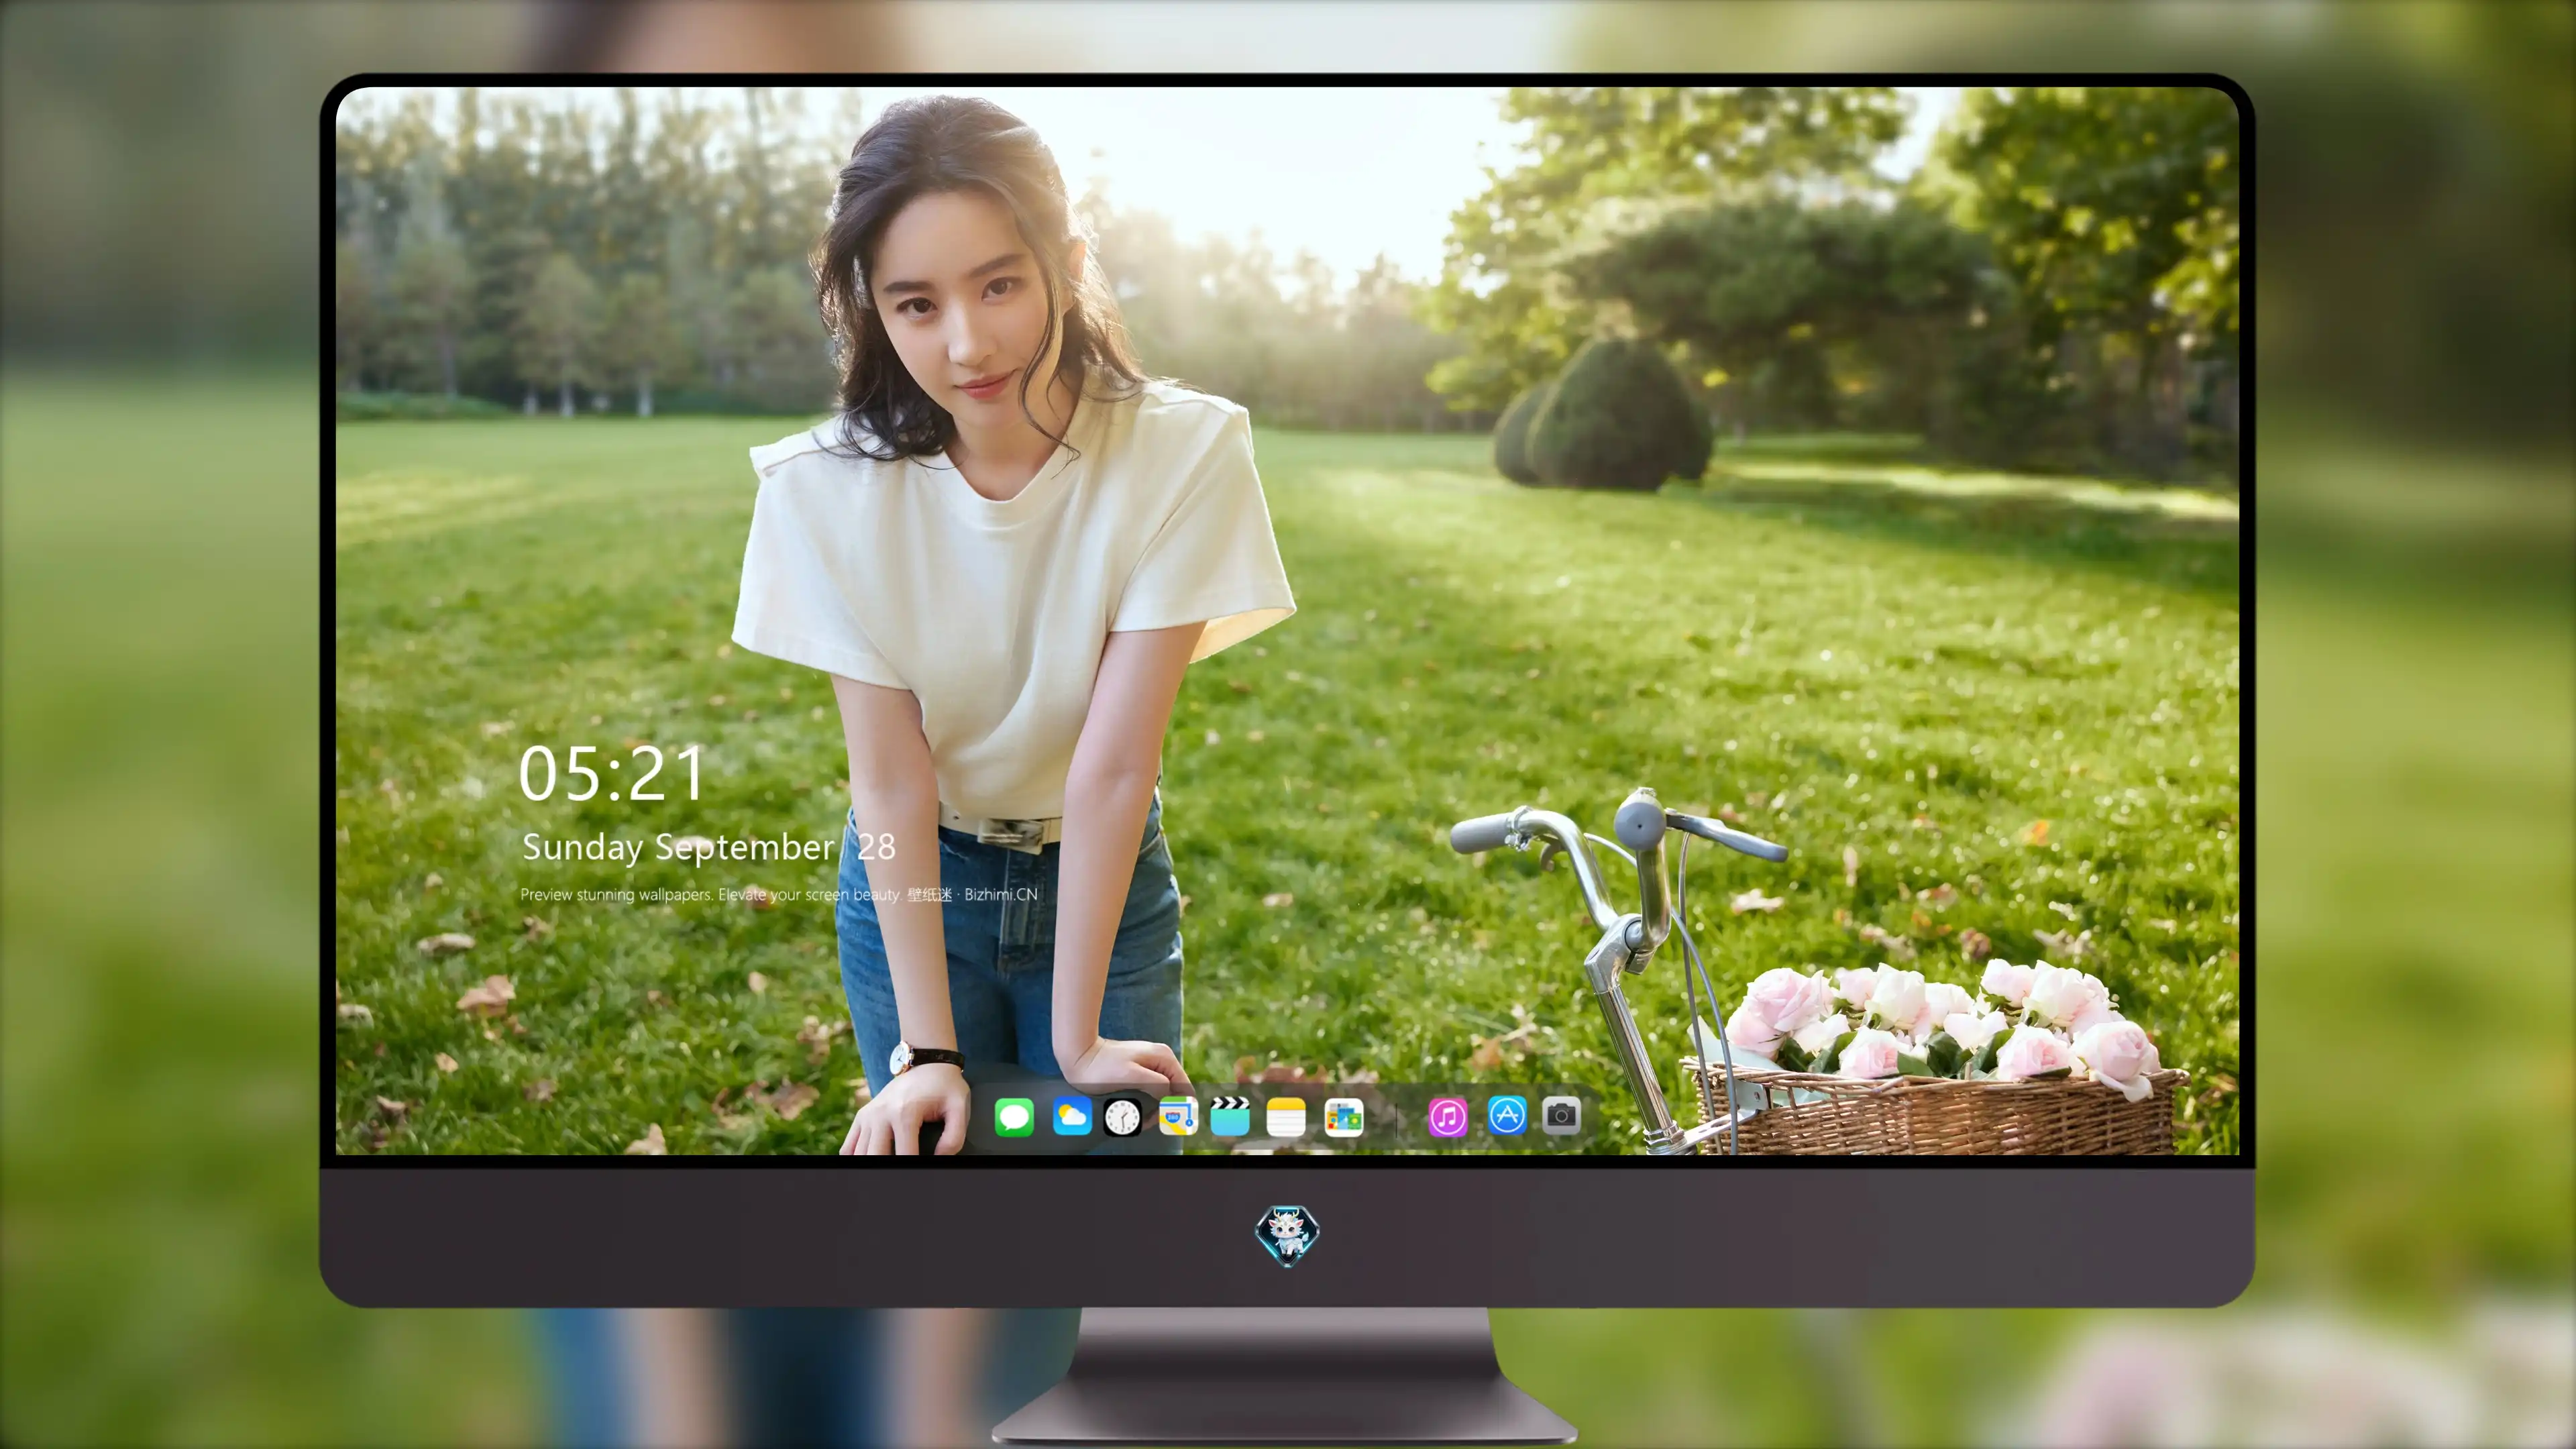The image size is (2576, 1449).
Task: Open the Weather app in the dock
Action: coord(1072,1117)
